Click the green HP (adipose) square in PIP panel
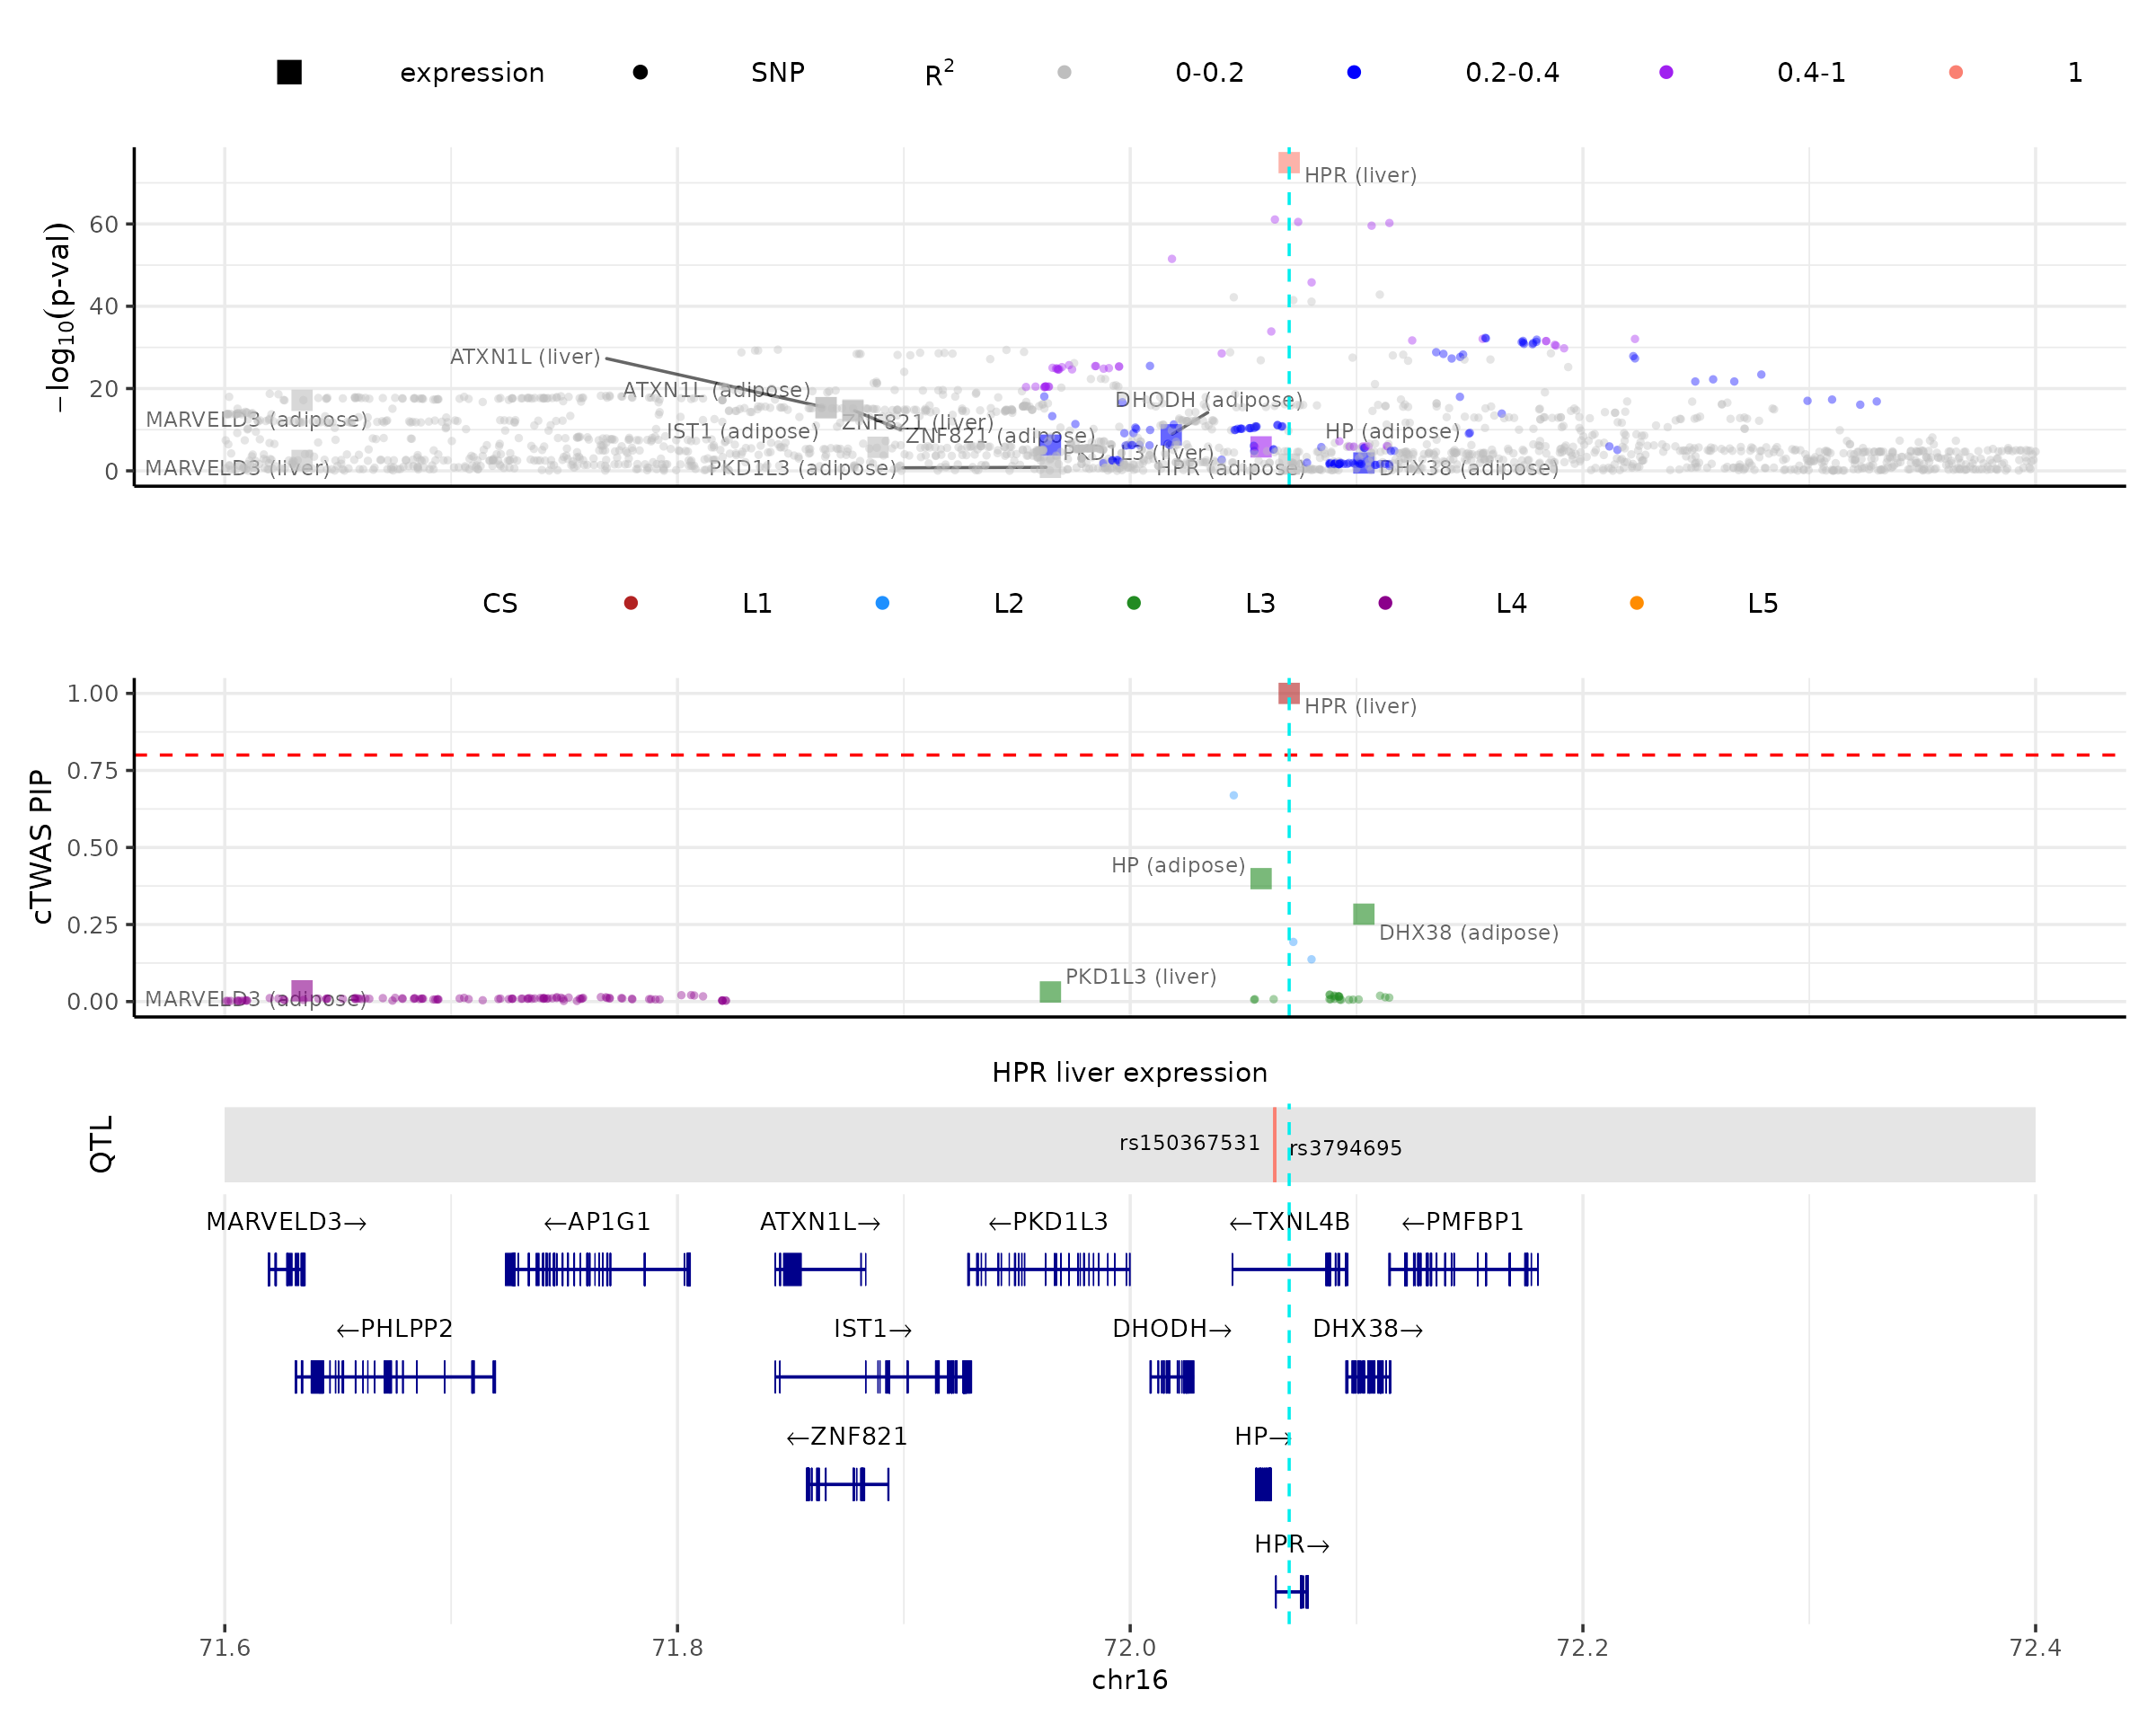The image size is (2156, 1725). pyautogui.click(x=1261, y=878)
